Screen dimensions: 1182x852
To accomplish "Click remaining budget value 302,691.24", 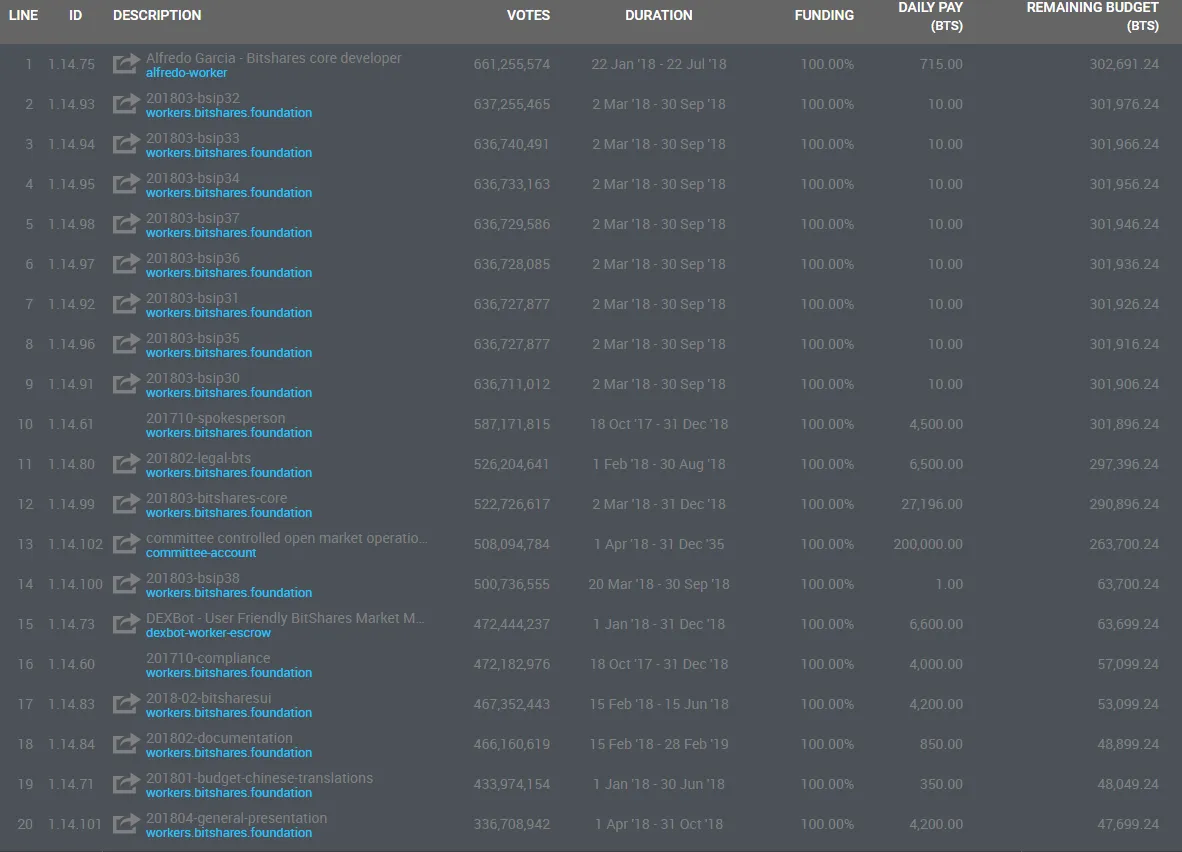I will tap(1124, 65).
